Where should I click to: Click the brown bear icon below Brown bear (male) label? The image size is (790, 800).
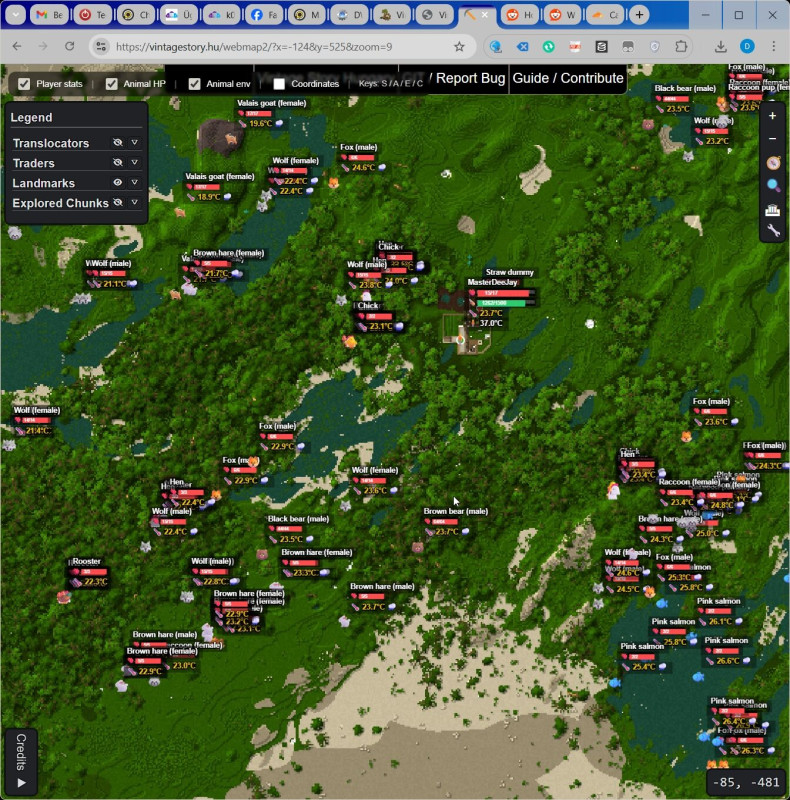click(x=417, y=547)
